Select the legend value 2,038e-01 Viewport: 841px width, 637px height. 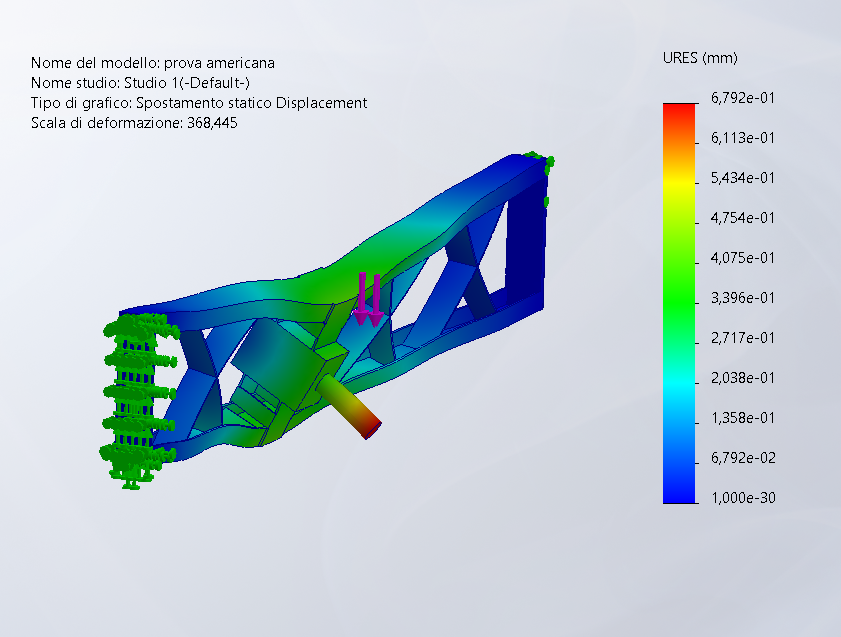[x=743, y=378]
